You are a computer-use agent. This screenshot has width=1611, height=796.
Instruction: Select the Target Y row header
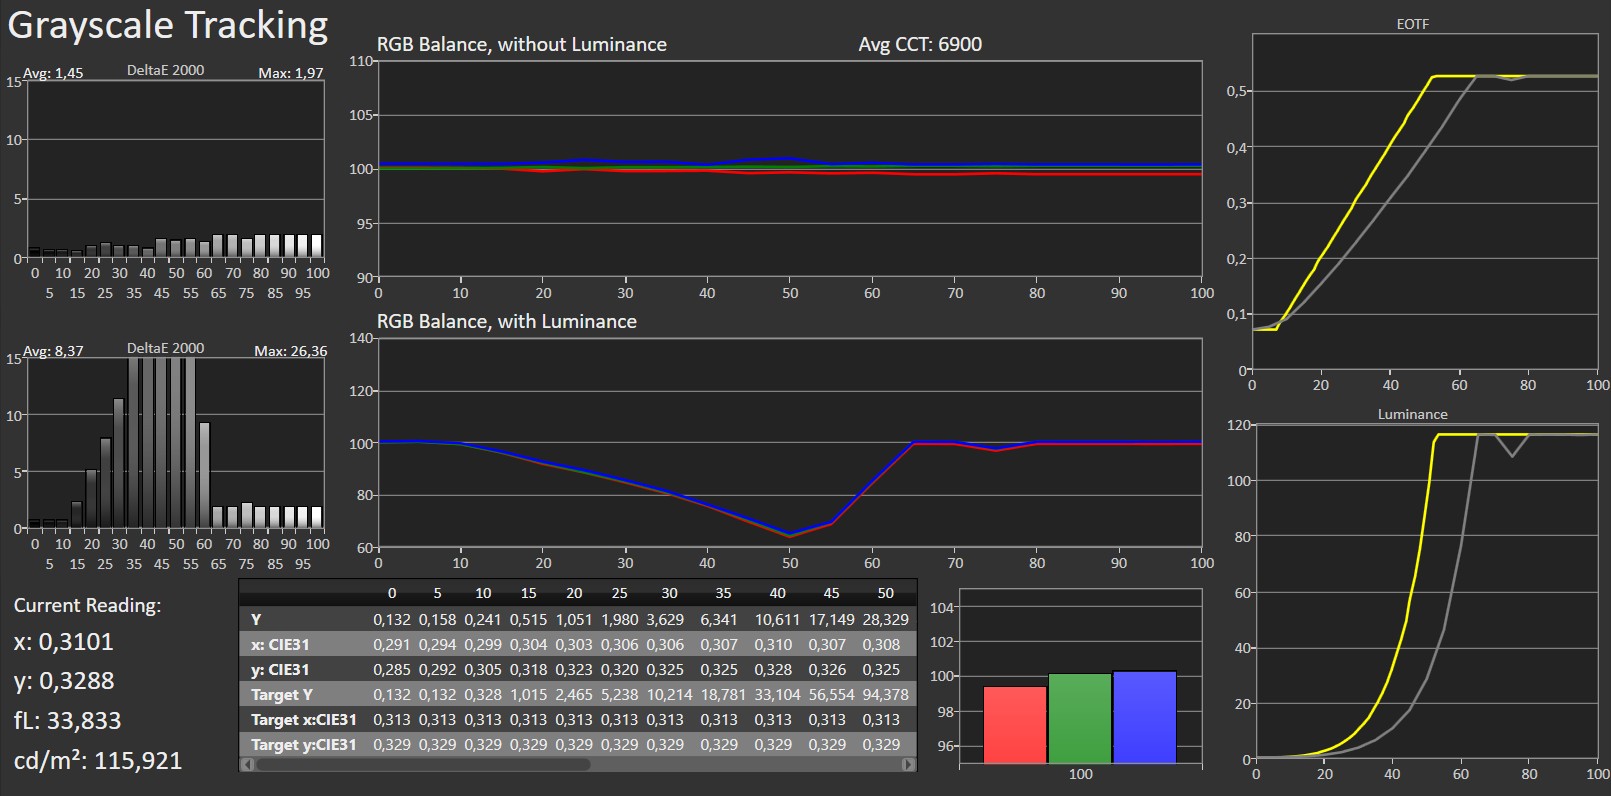click(282, 695)
